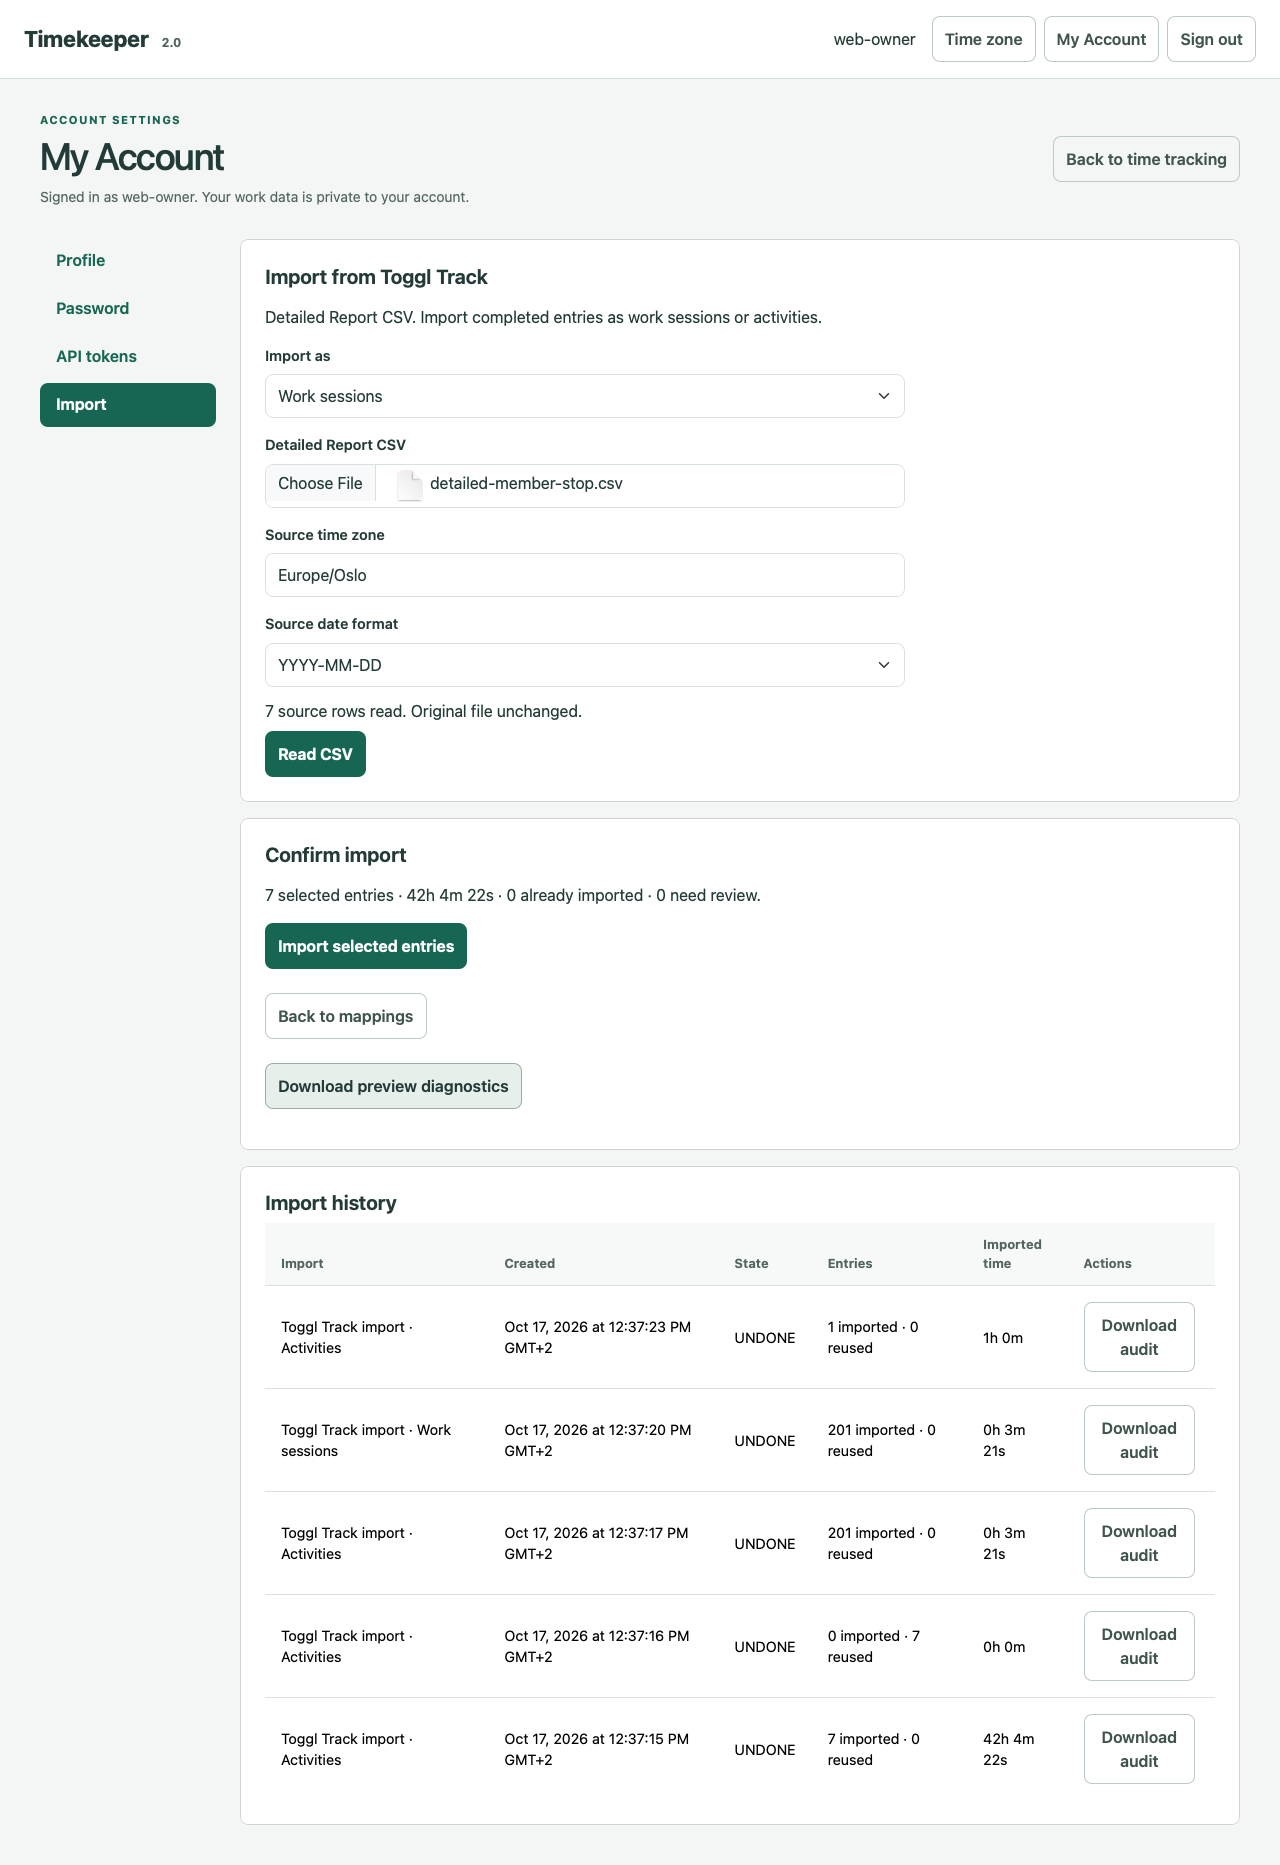The image size is (1280, 1865).
Task: Click the "7 source rows read" status message
Action: (423, 711)
